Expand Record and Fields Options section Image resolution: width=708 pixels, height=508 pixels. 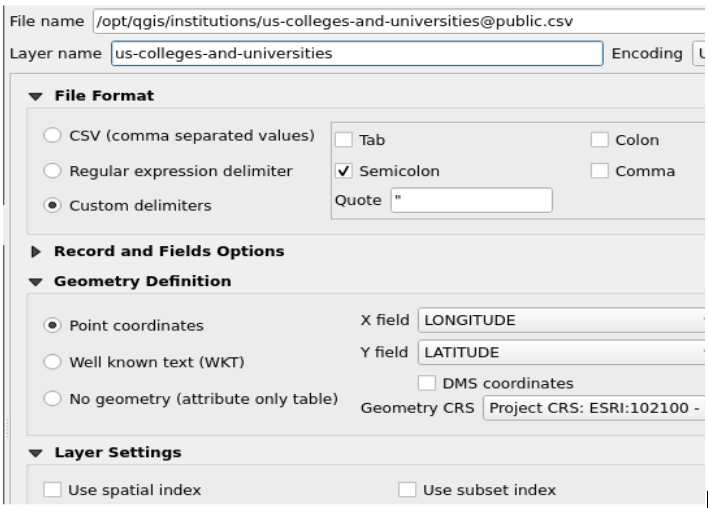coord(37,251)
